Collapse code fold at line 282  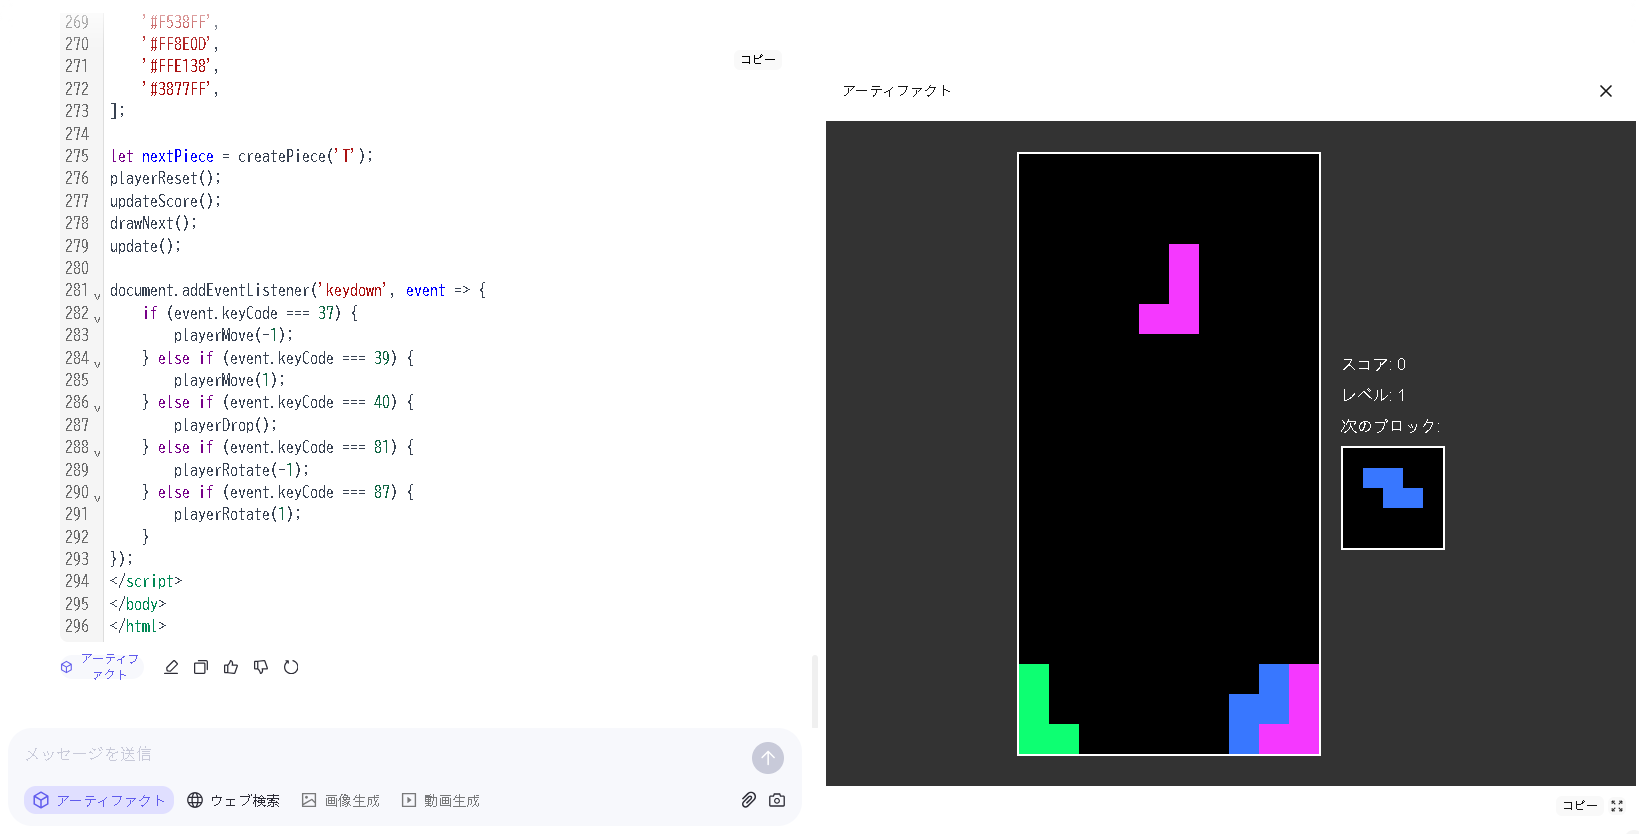click(97, 319)
